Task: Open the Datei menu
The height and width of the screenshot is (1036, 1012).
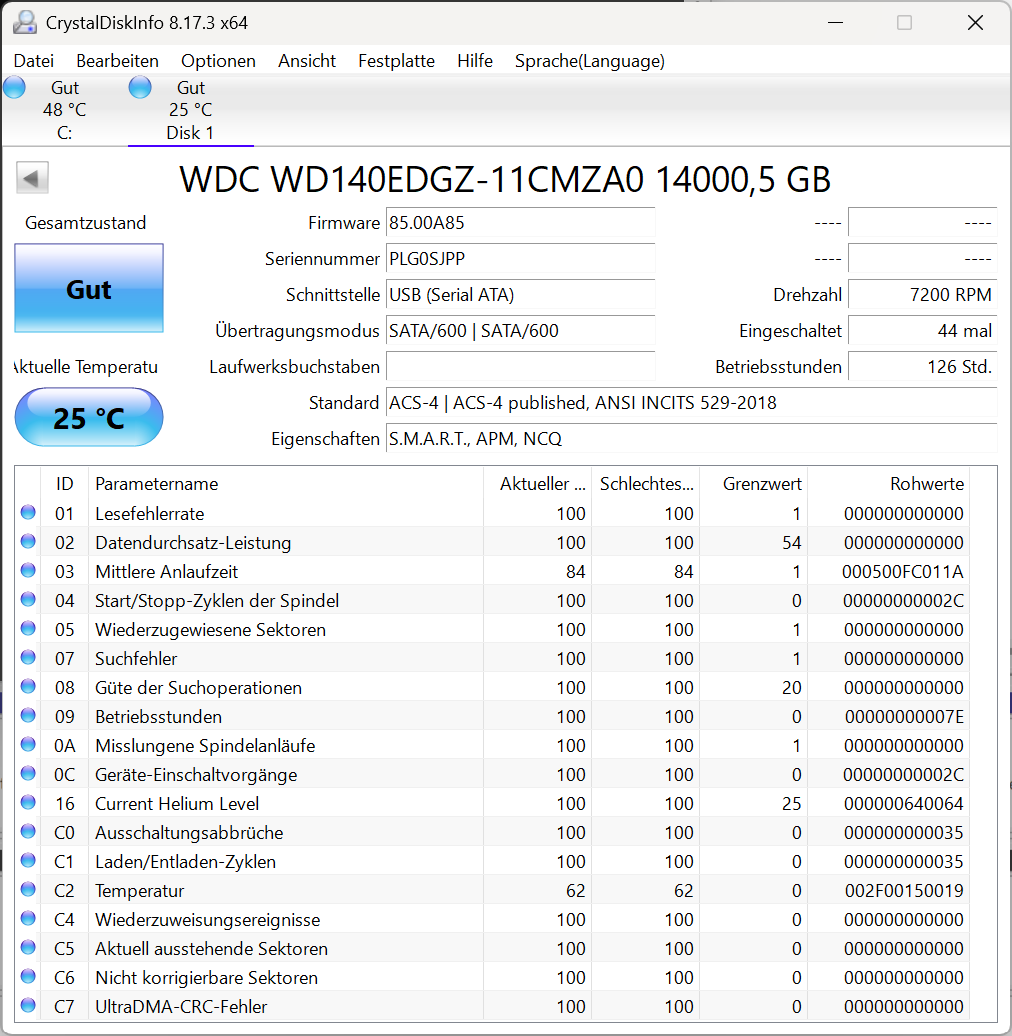Action: (x=34, y=61)
